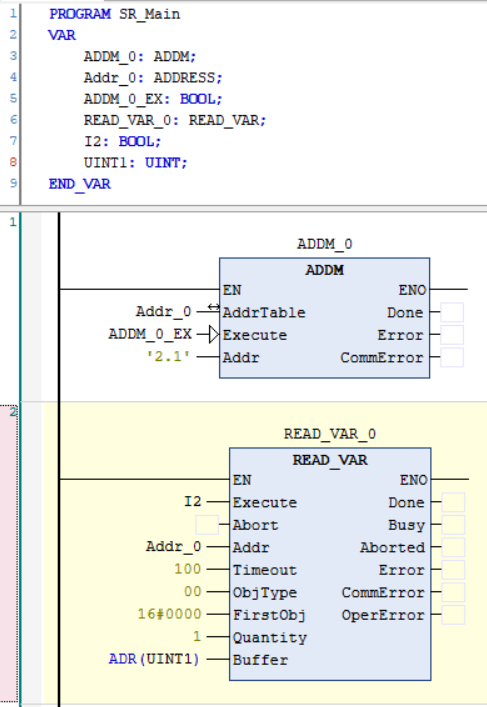This screenshot has height=707, width=487.
Task: Click the I2: BOOL; declaration line
Action: point(122,142)
